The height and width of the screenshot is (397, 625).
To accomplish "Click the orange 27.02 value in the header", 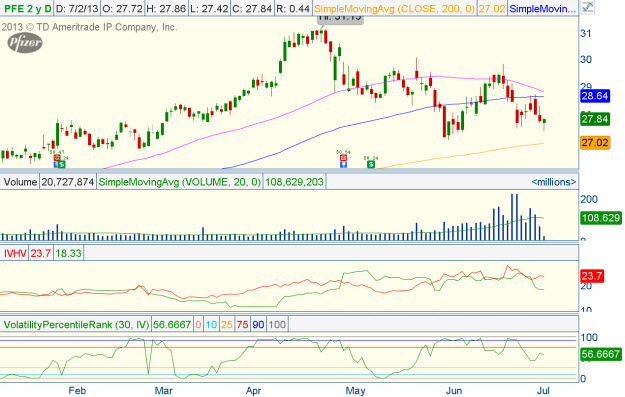I will [492, 8].
